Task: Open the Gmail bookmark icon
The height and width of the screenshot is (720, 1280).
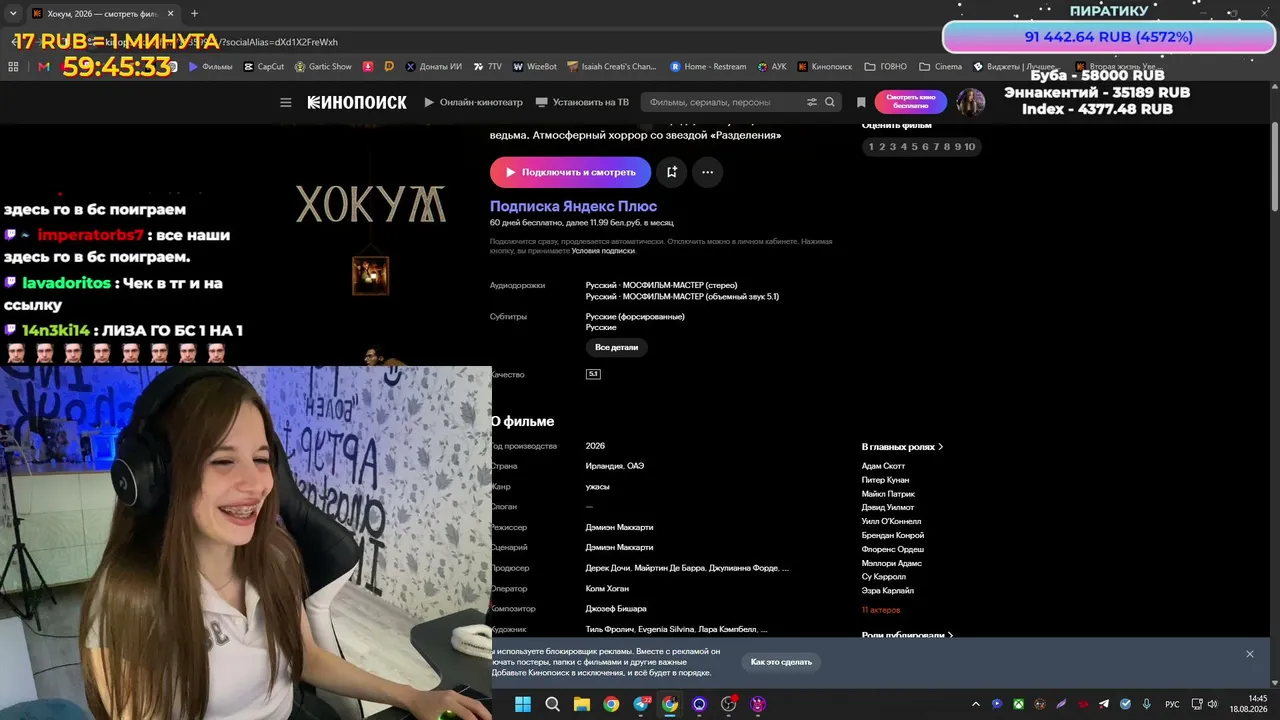Action: (x=44, y=67)
